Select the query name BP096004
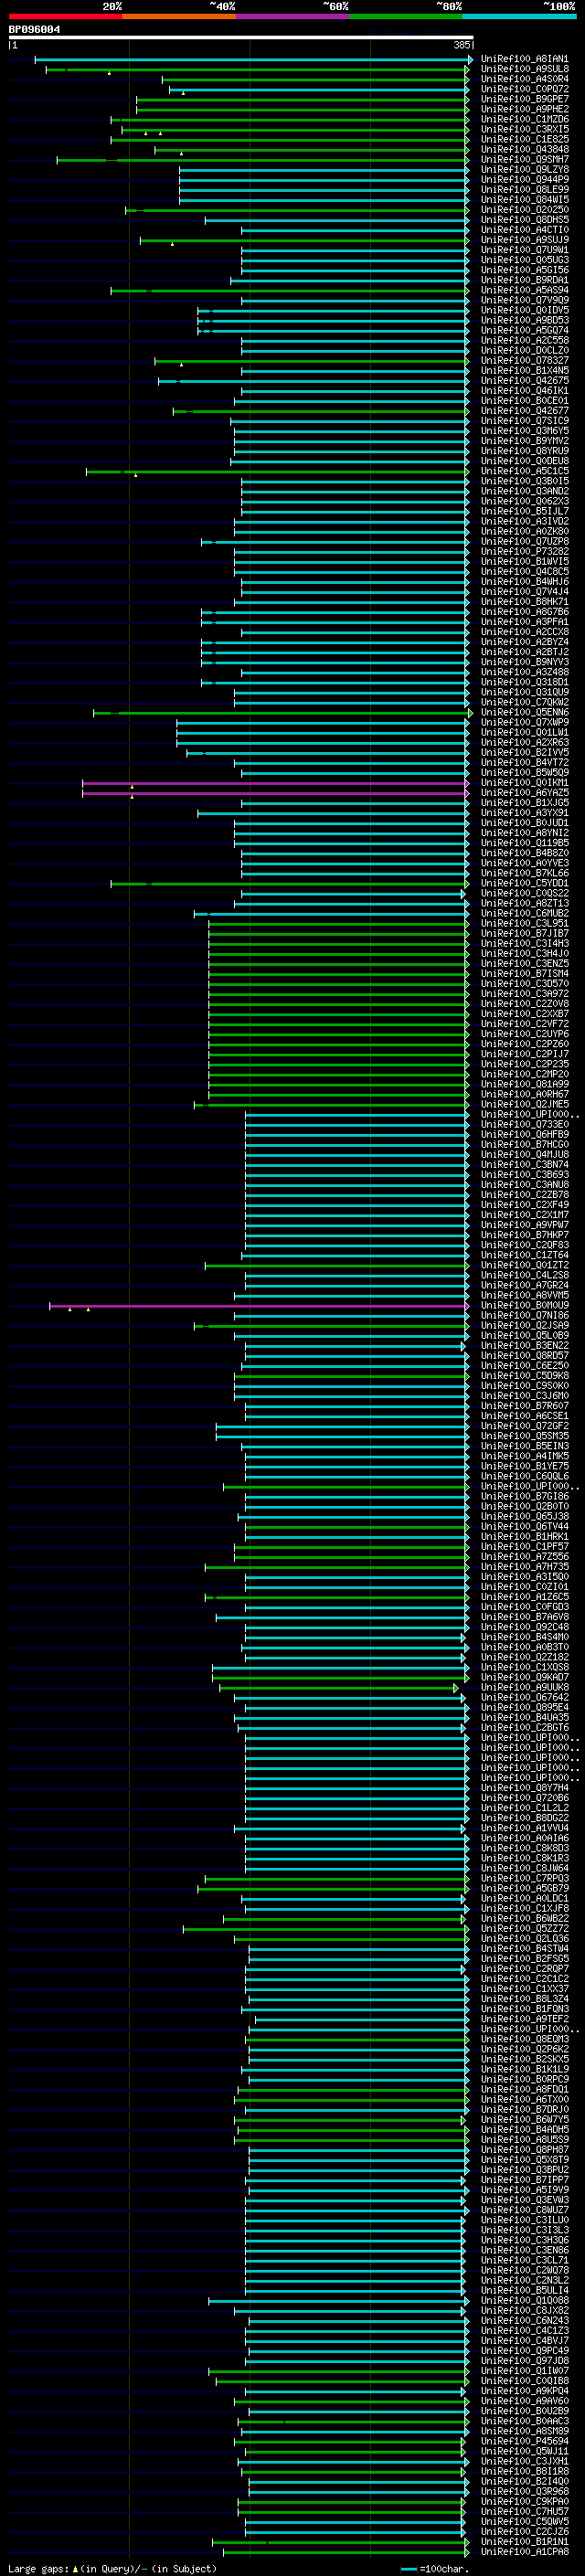Image resolution: width=585 pixels, height=2576 pixels. click(x=34, y=30)
